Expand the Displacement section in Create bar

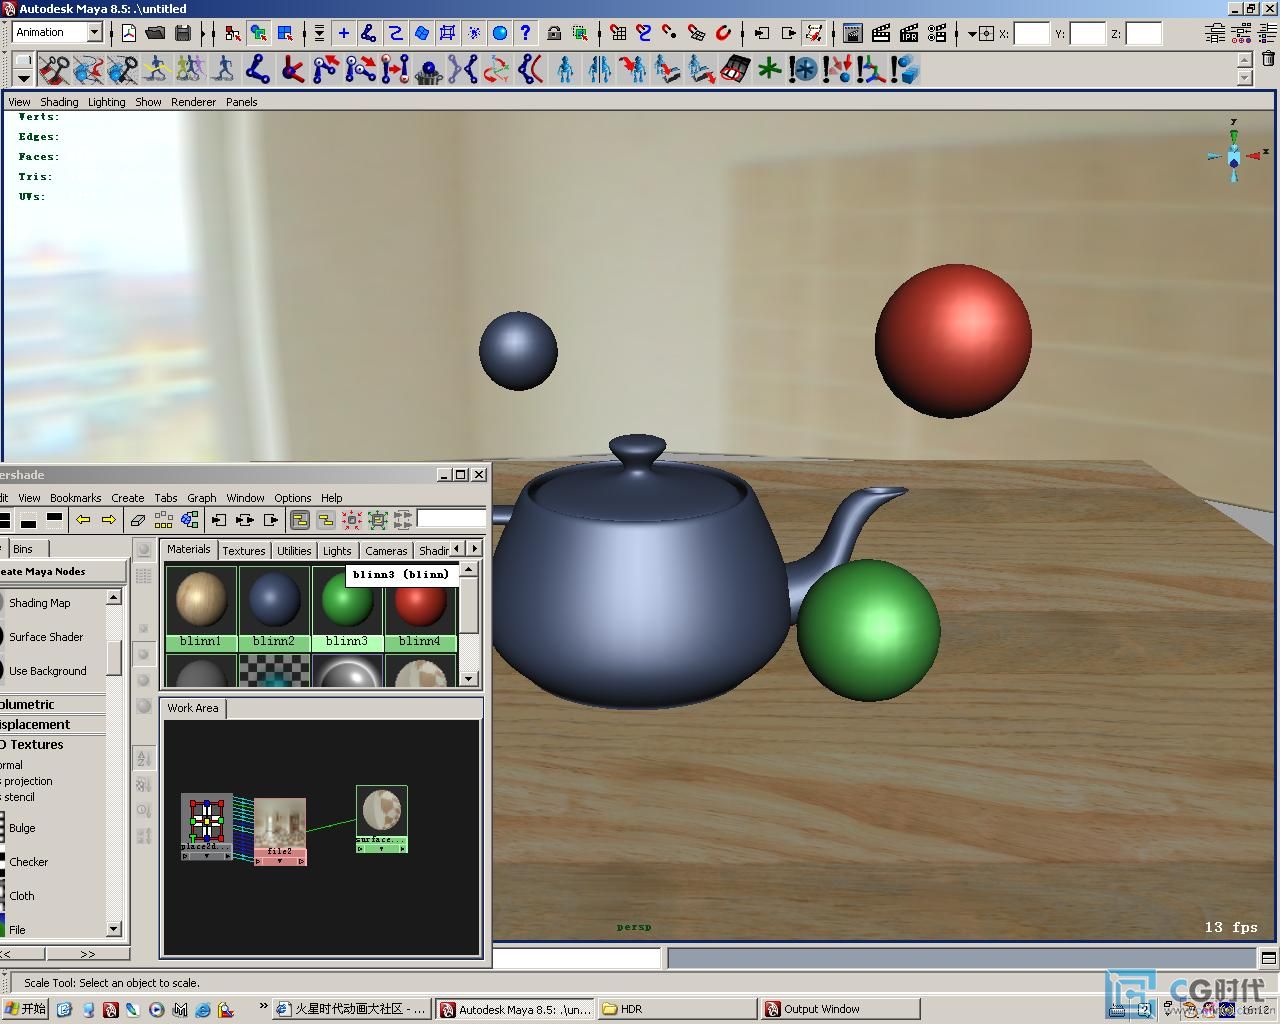click(x=52, y=724)
